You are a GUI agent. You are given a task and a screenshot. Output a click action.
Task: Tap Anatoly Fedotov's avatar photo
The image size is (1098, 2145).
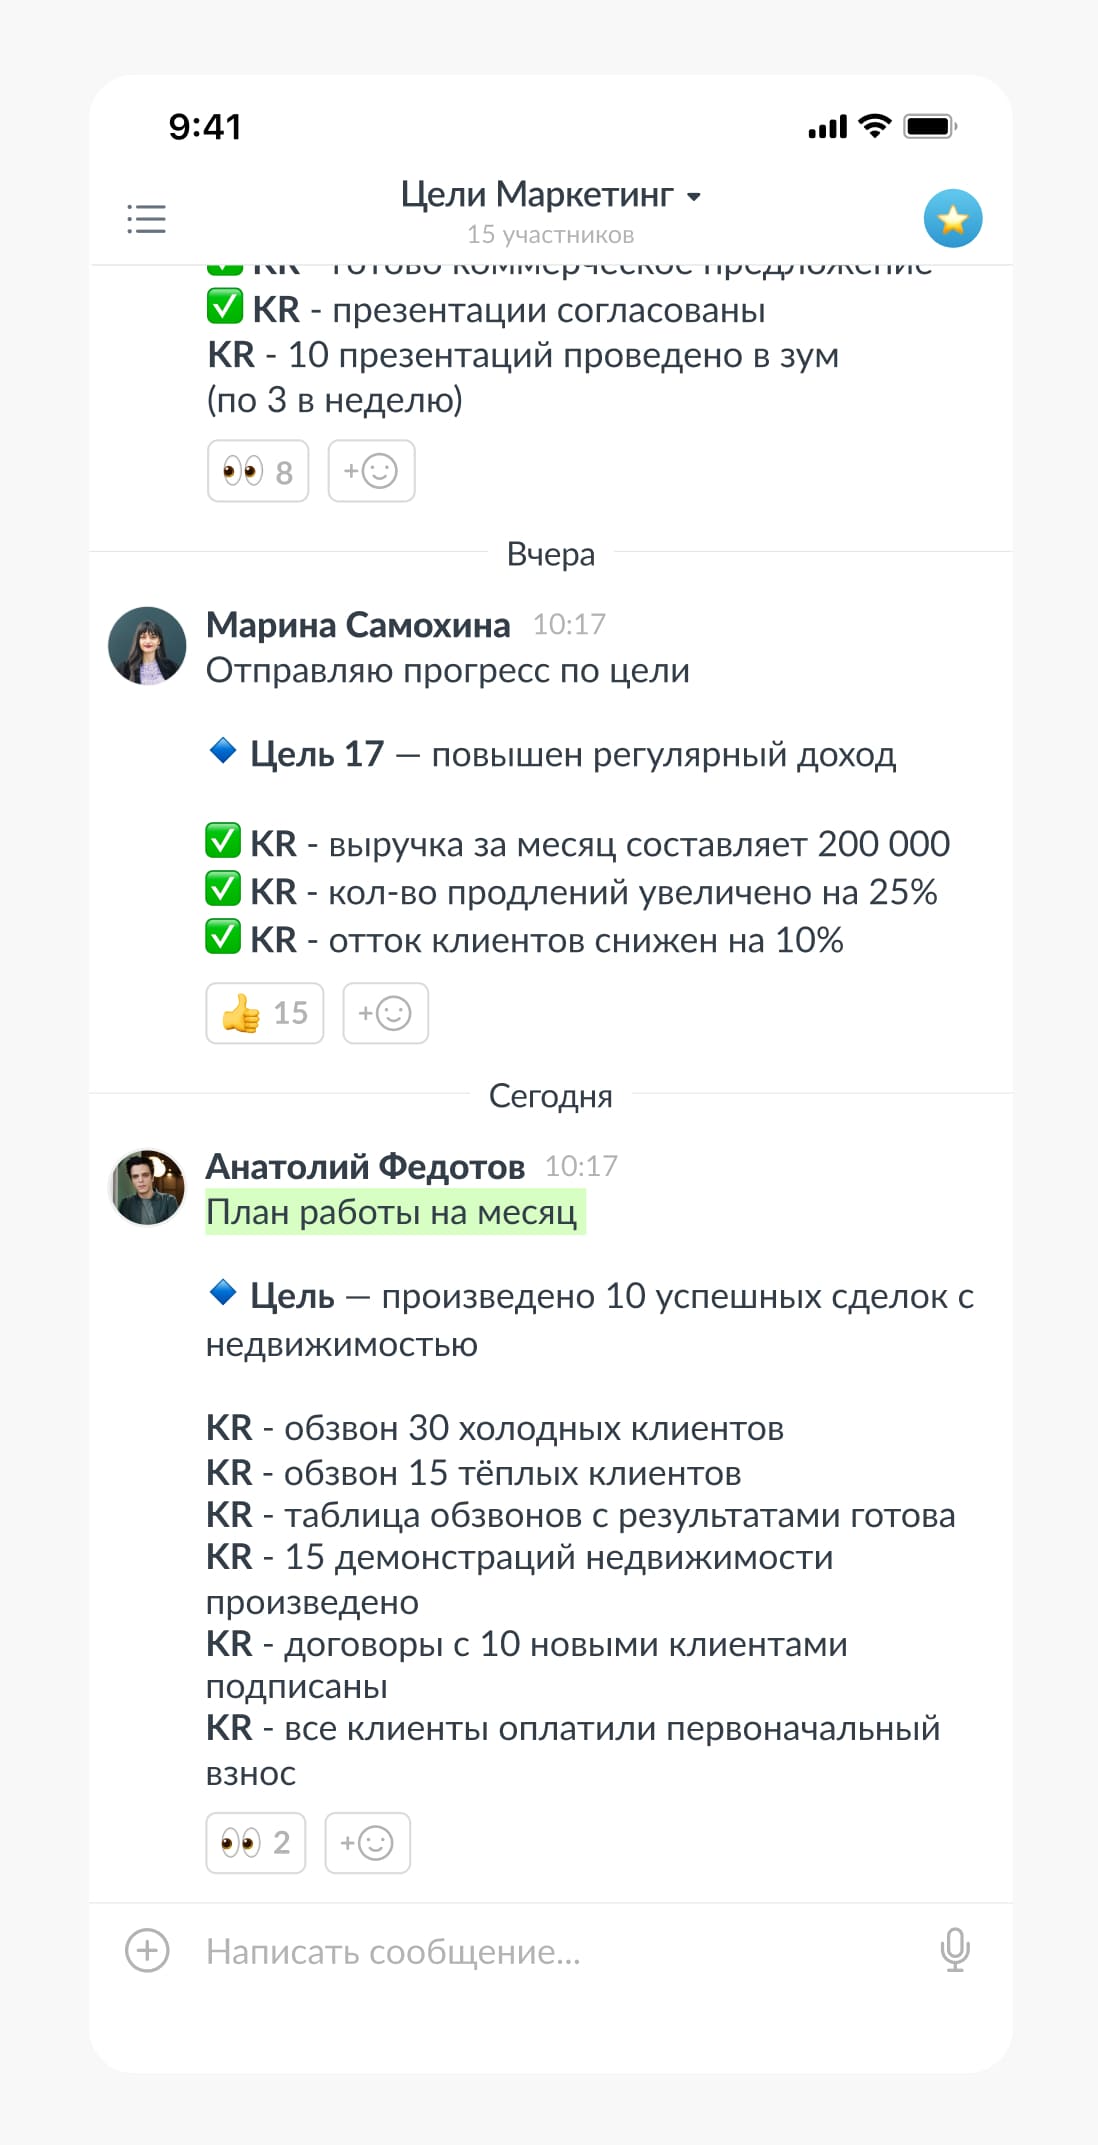(x=147, y=1187)
